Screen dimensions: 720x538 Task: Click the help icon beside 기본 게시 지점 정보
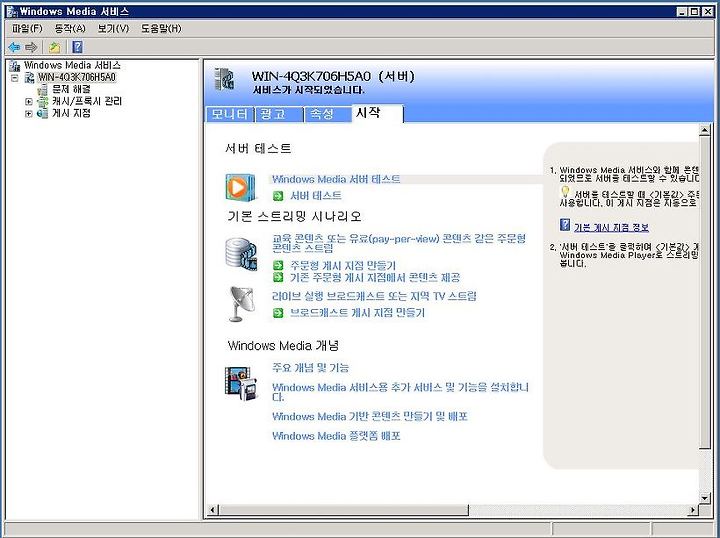click(565, 225)
